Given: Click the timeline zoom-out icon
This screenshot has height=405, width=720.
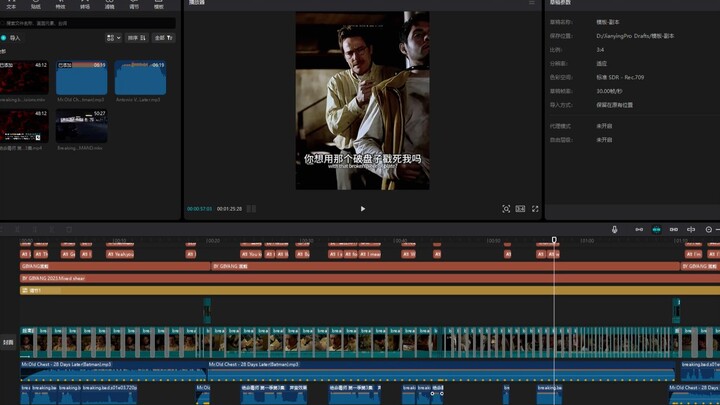Looking at the screenshot, I should tap(709, 229).
